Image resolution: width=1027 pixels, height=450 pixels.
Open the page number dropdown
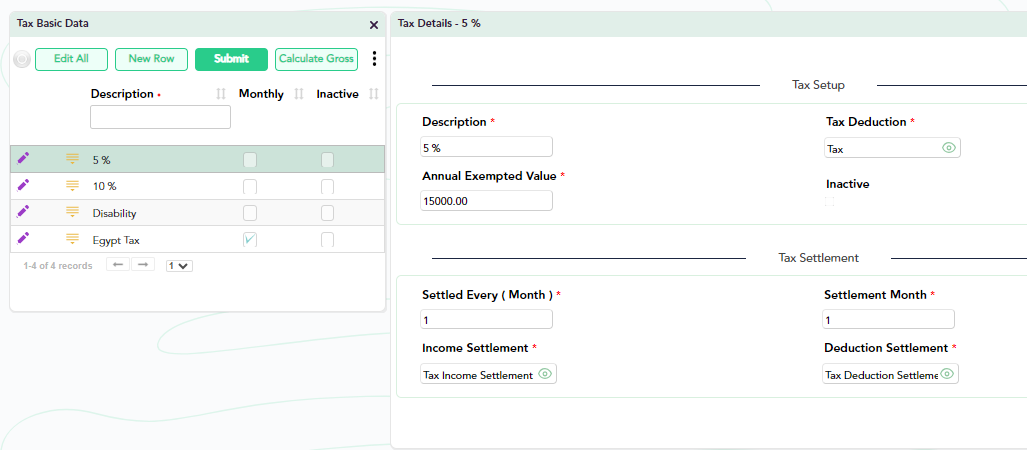click(x=179, y=266)
